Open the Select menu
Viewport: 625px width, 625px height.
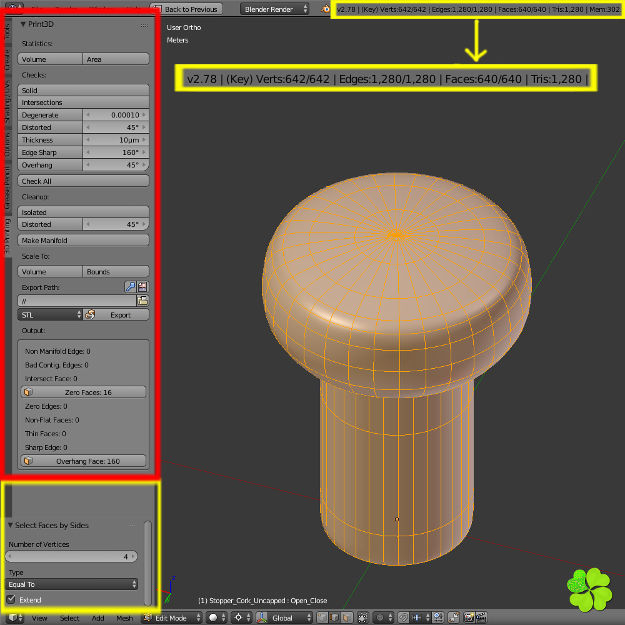tap(69, 618)
